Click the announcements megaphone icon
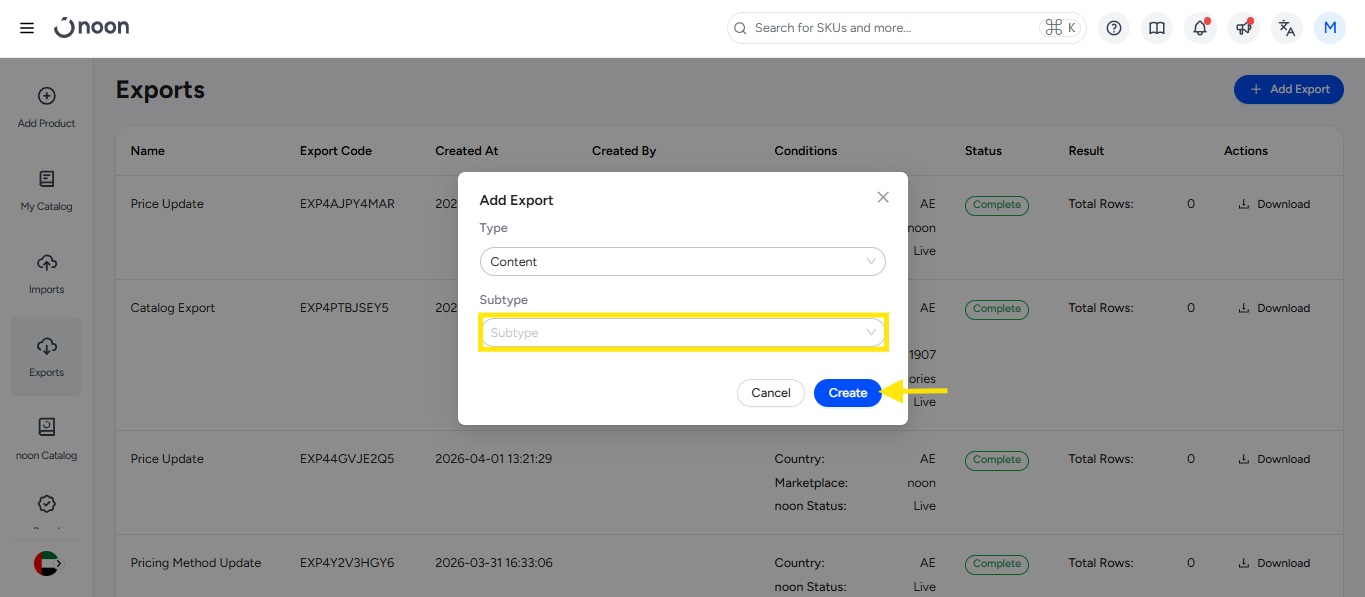The height and width of the screenshot is (597, 1365). click(1243, 28)
